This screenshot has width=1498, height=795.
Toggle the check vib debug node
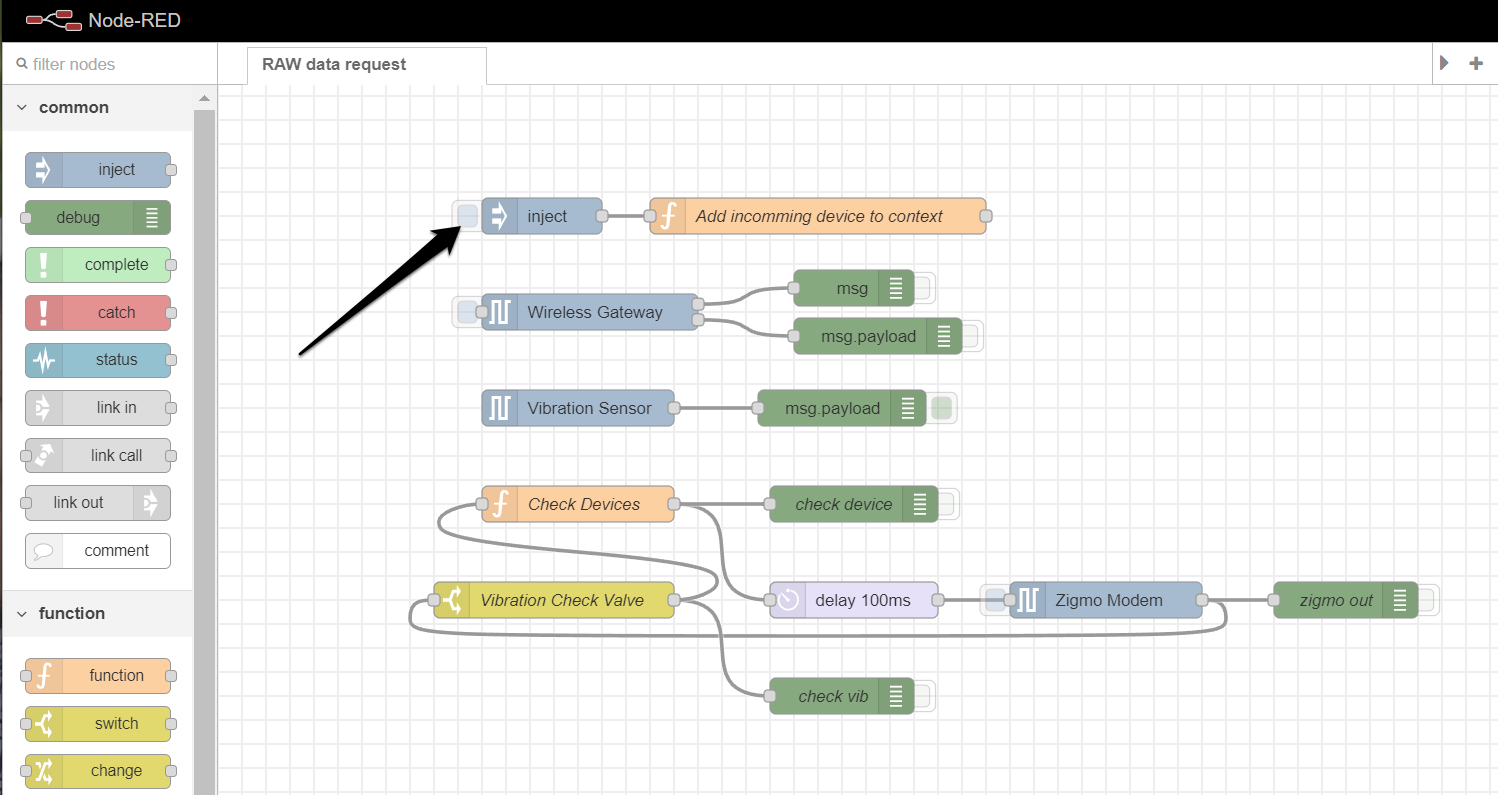924,696
